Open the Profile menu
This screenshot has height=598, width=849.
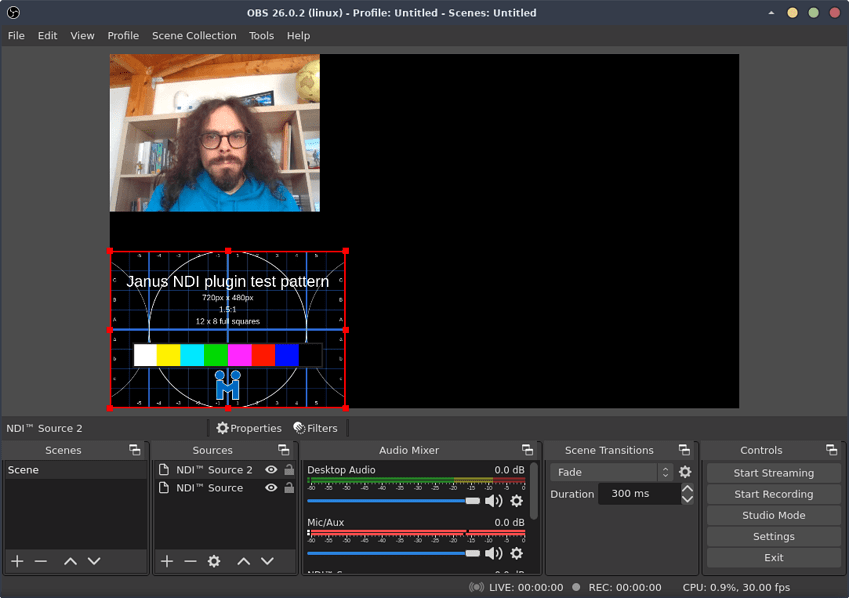pos(123,36)
